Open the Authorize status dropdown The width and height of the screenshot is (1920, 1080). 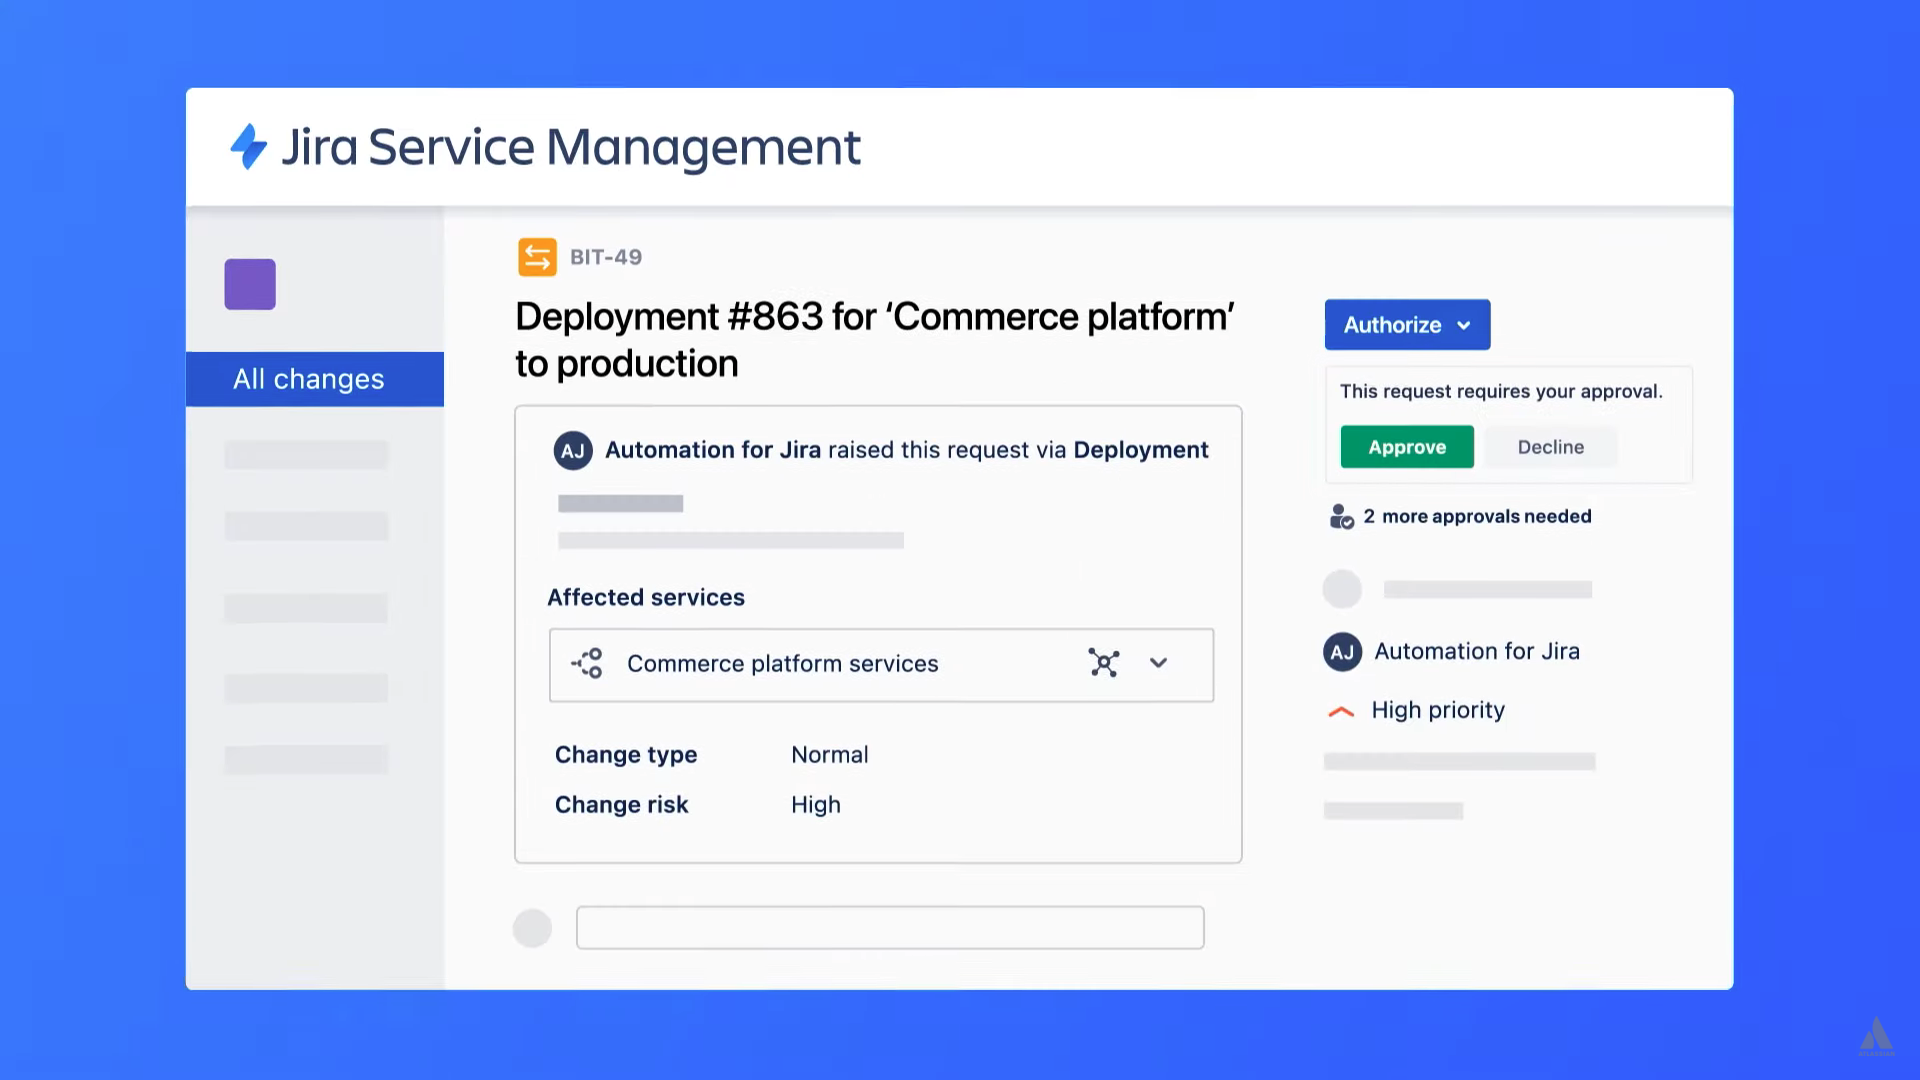click(x=1407, y=325)
